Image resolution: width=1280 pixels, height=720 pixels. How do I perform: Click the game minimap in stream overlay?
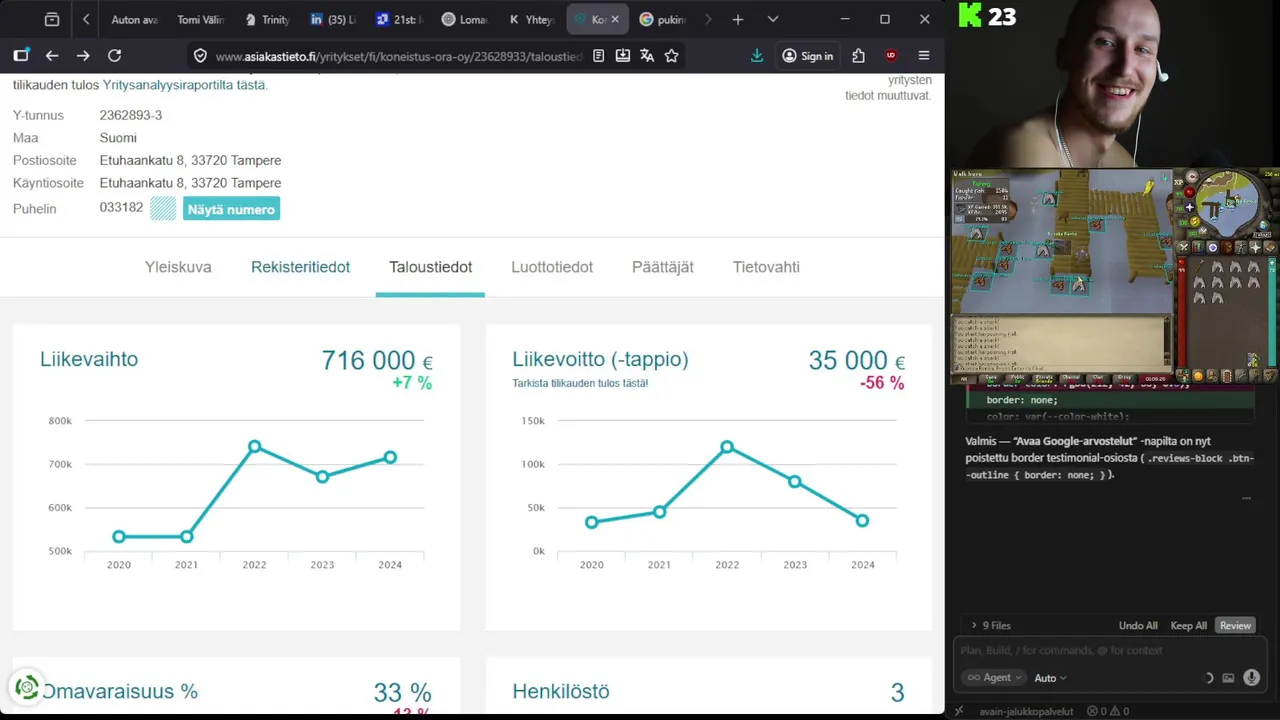(1228, 203)
